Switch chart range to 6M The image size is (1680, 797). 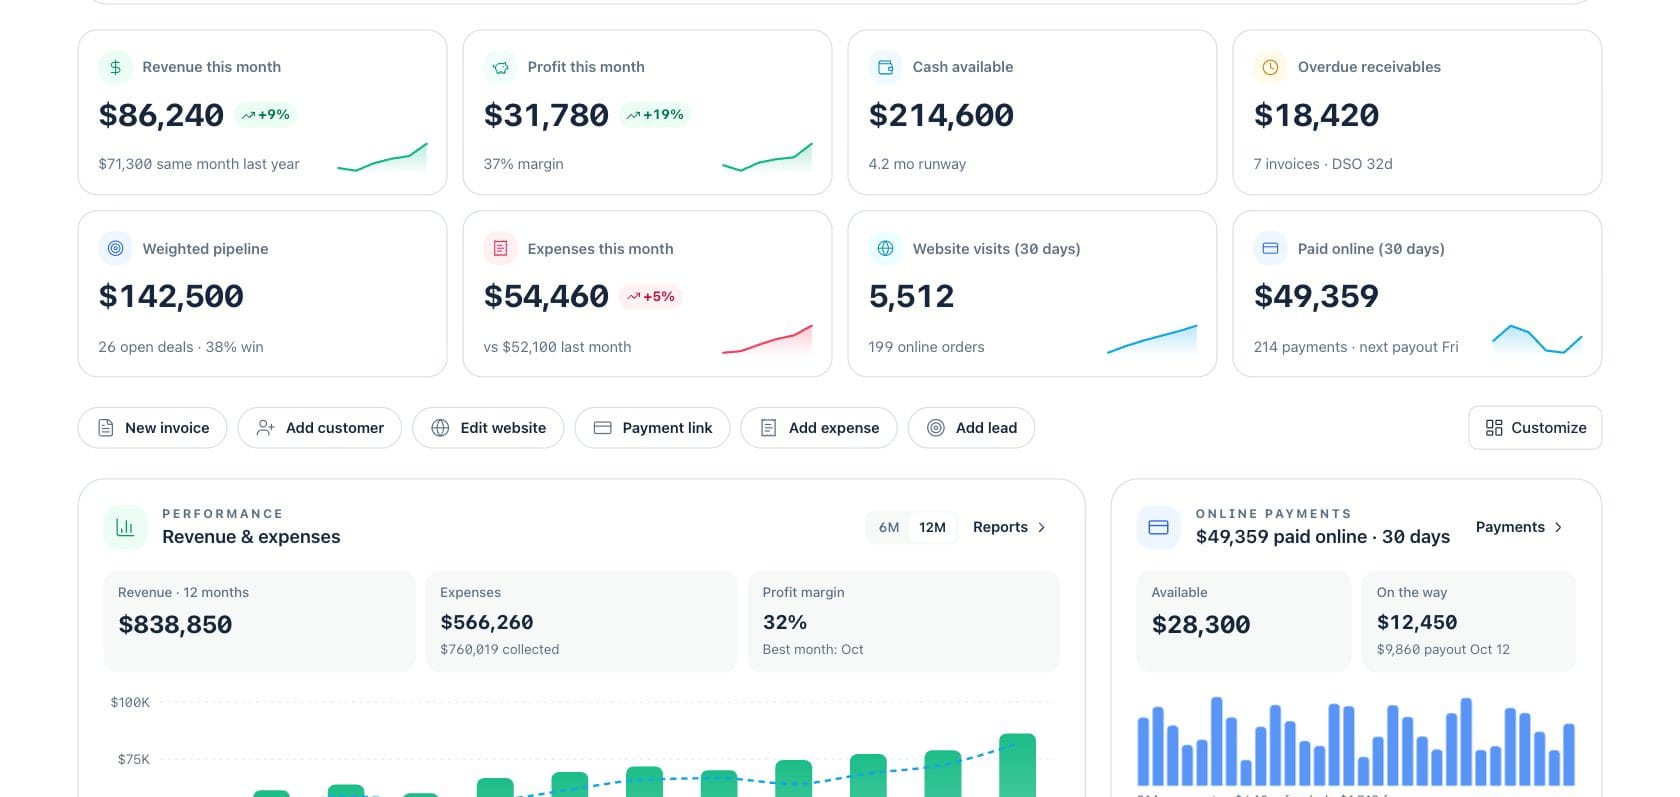click(x=889, y=527)
